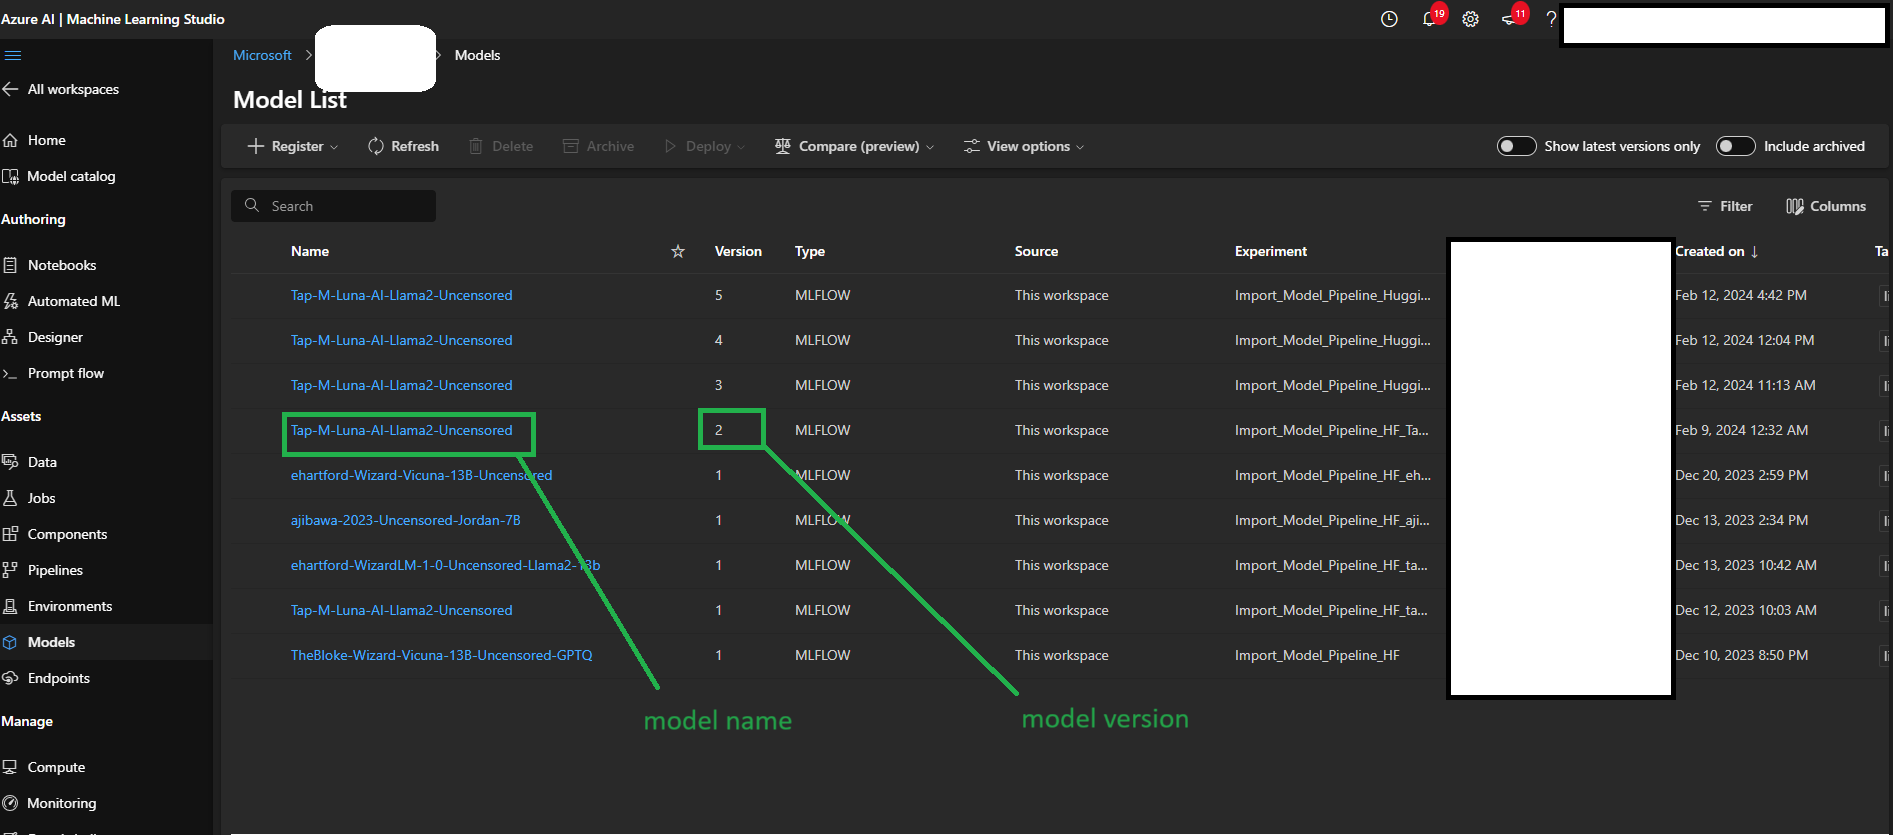Open Jobs in the sidebar
Screen dimensions: 1893x835
[41, 498]
